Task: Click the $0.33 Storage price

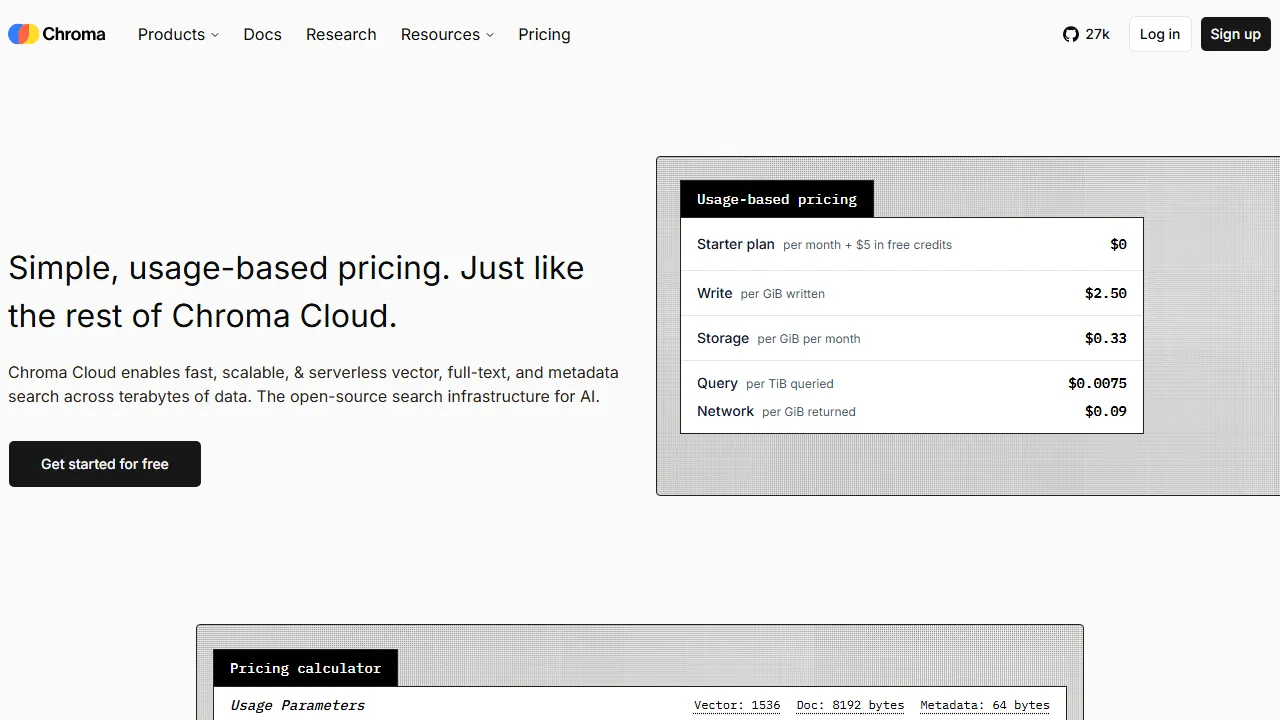Action: 1106,338
